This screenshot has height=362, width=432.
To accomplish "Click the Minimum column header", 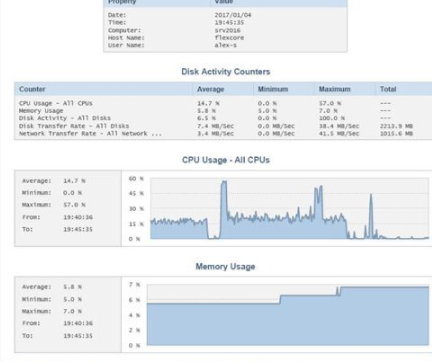I will [273, 89].
